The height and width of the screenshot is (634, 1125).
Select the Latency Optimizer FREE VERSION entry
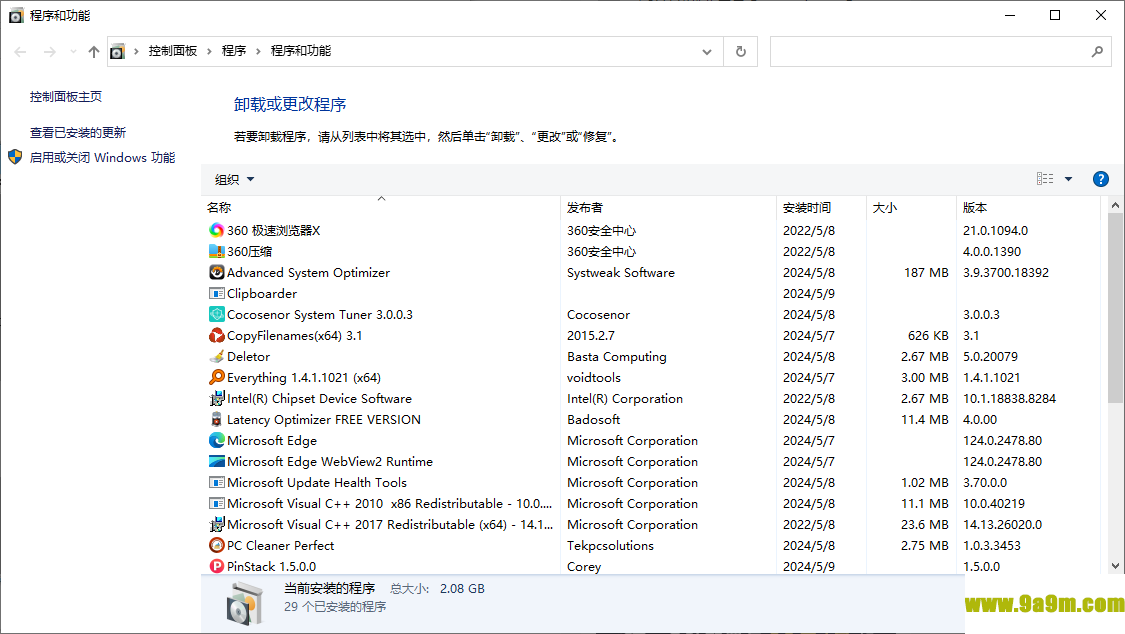click(650, 420)
